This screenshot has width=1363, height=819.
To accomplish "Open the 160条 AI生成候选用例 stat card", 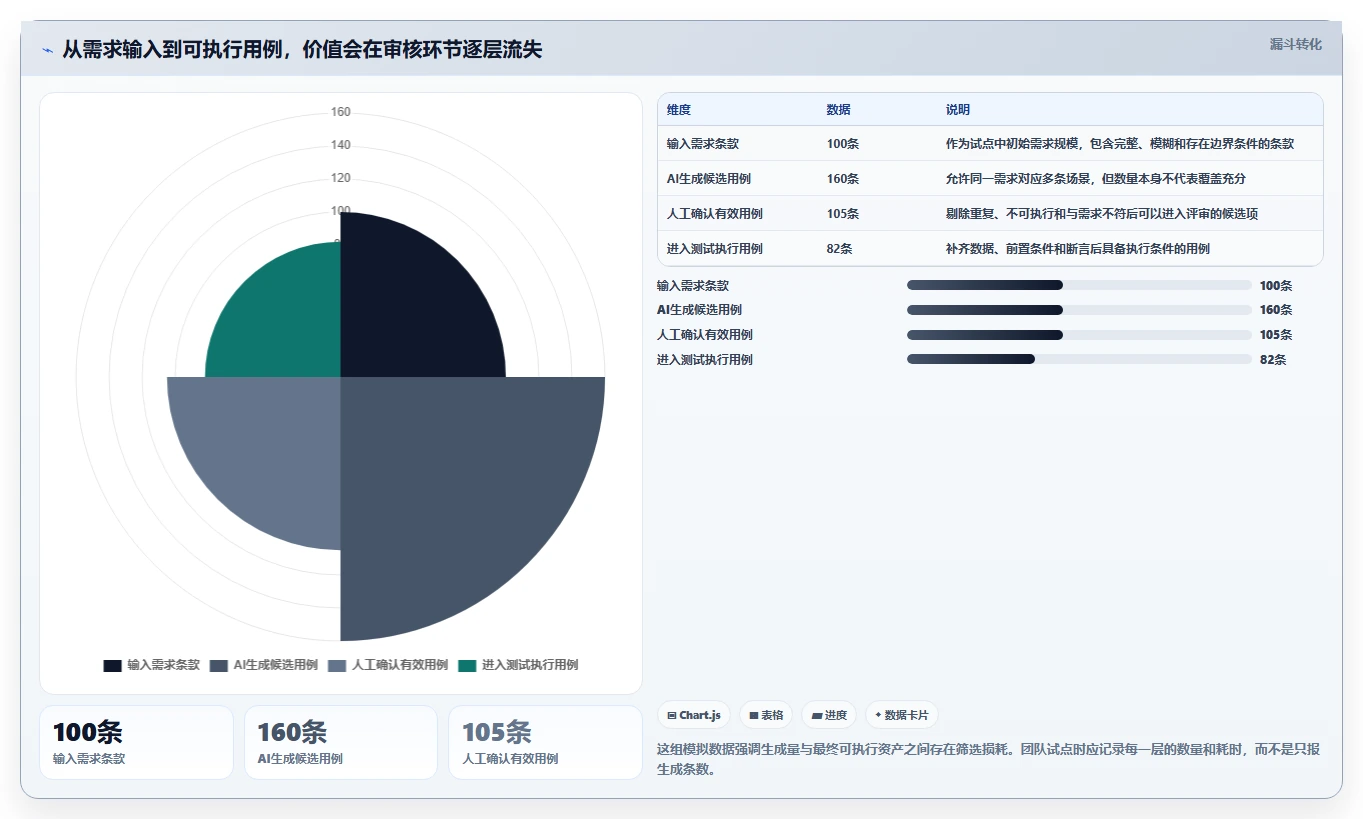I will [341, 742].
